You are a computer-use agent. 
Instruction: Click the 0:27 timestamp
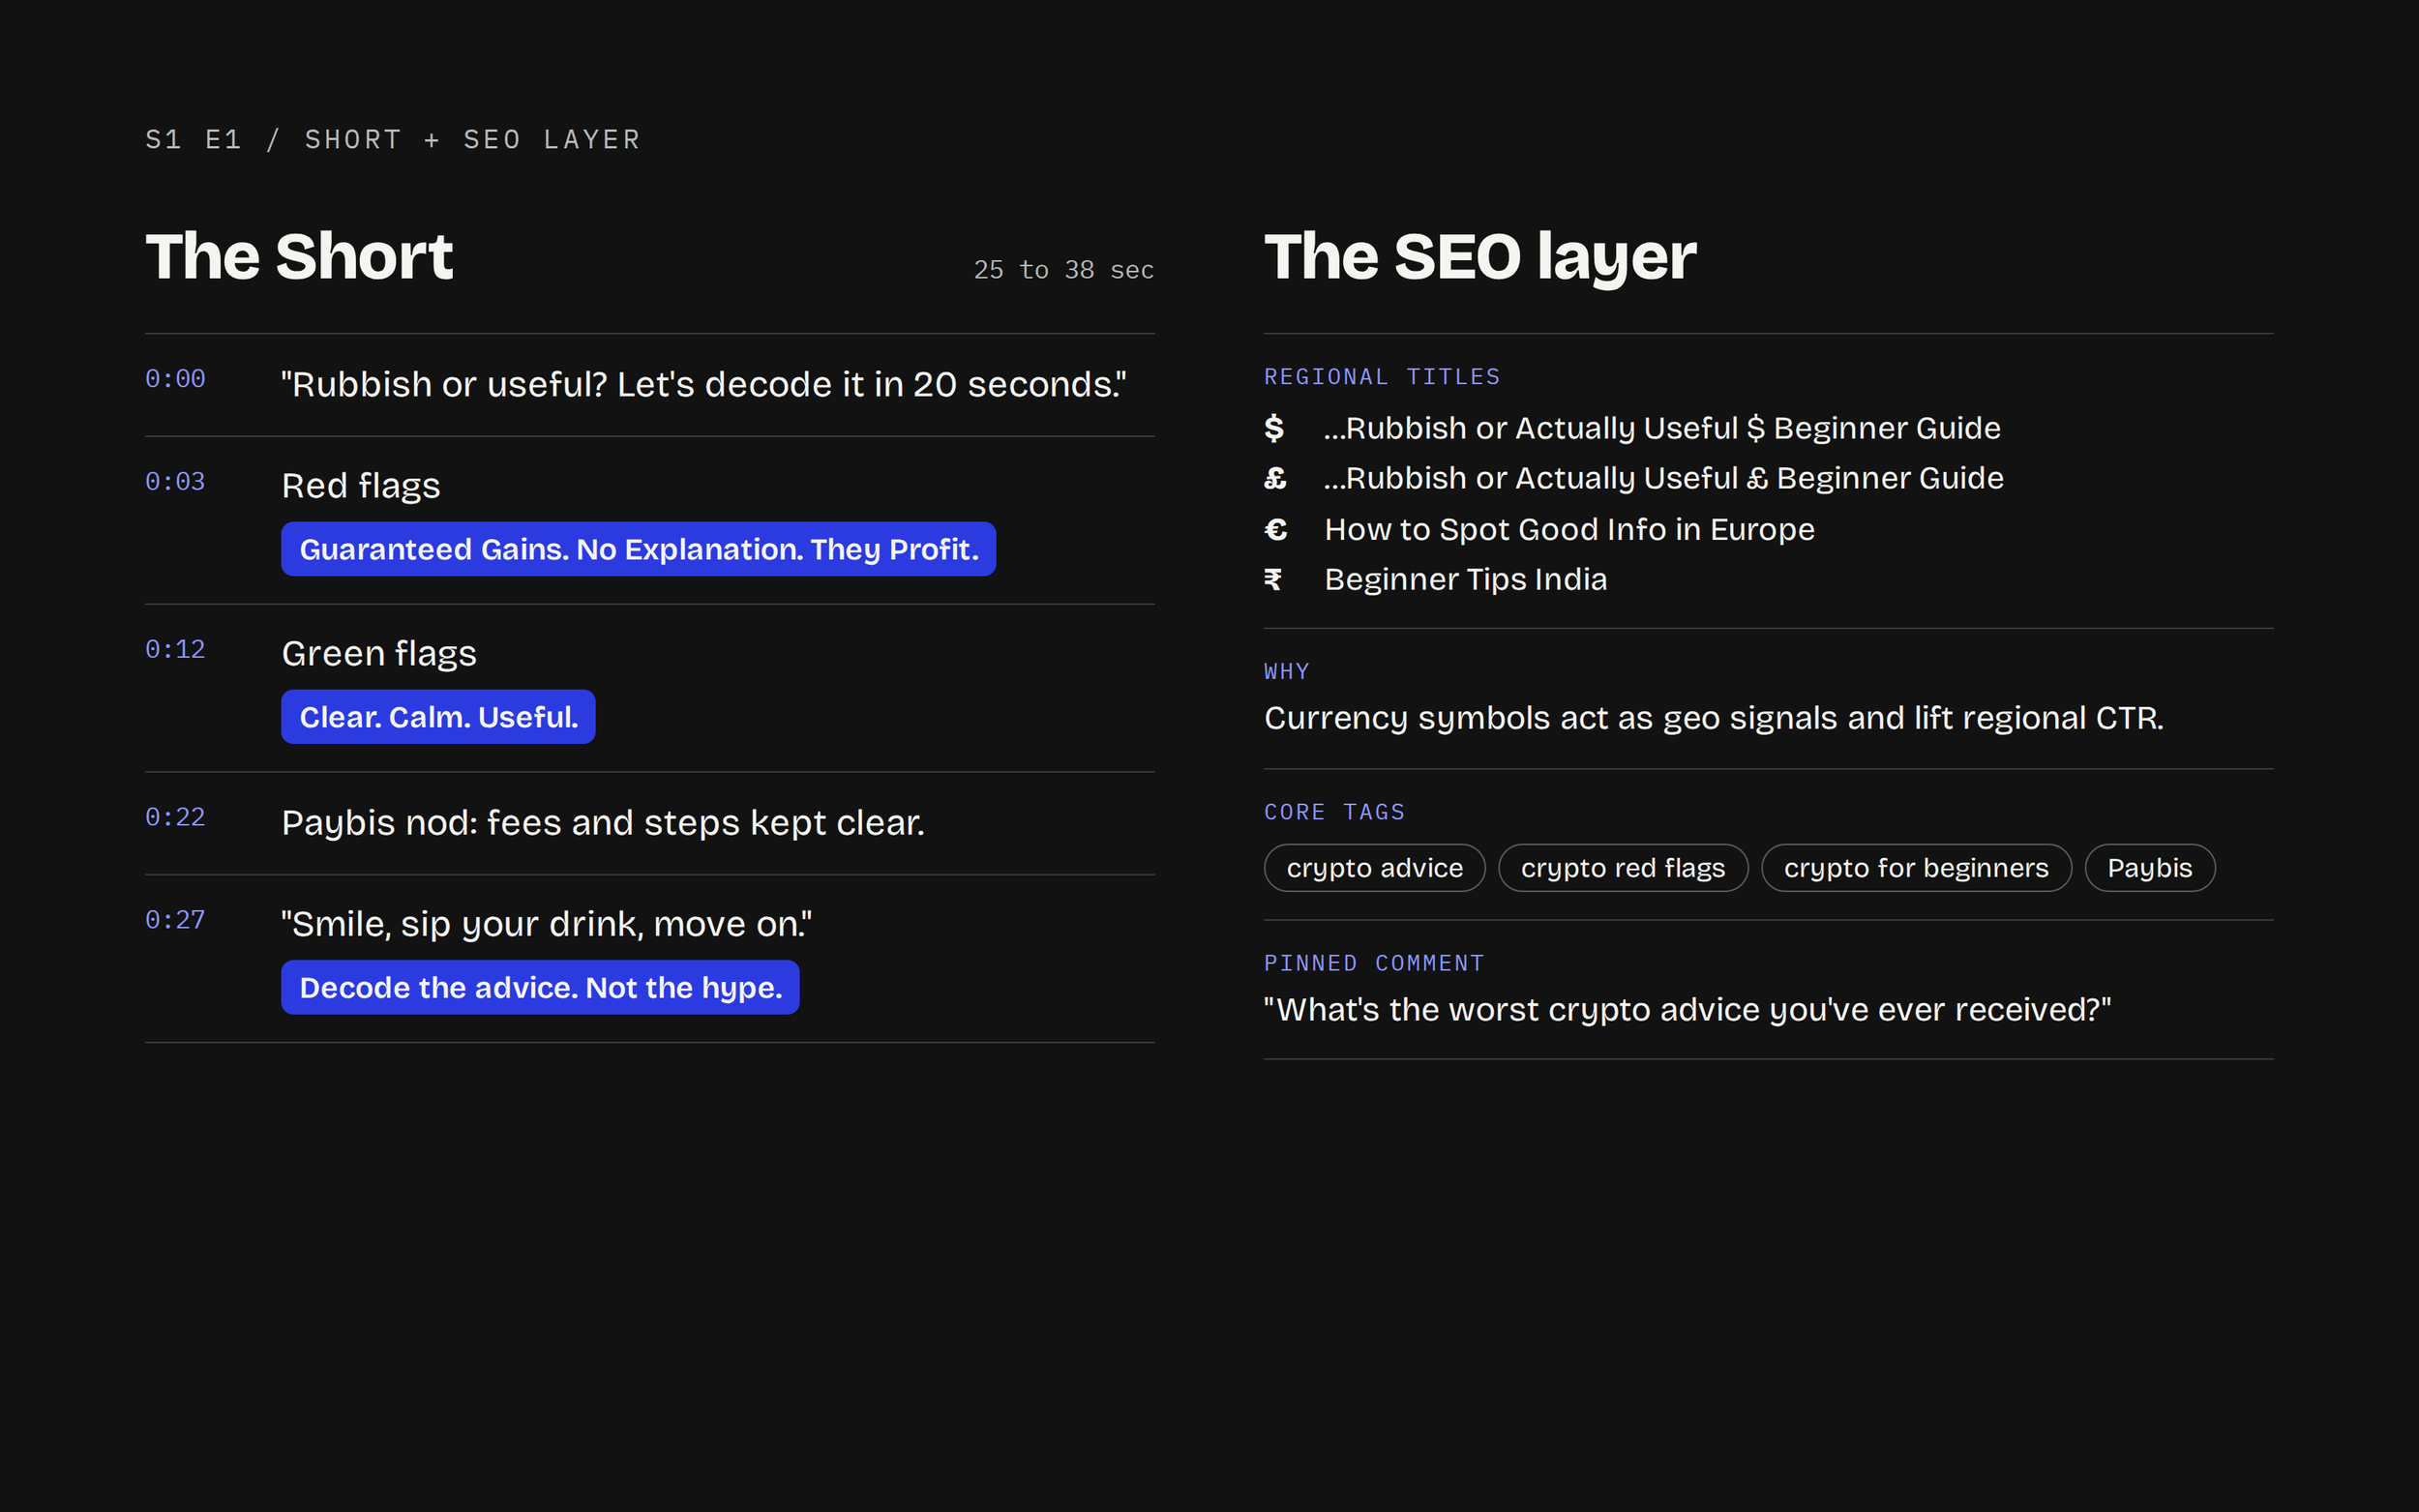175,920
